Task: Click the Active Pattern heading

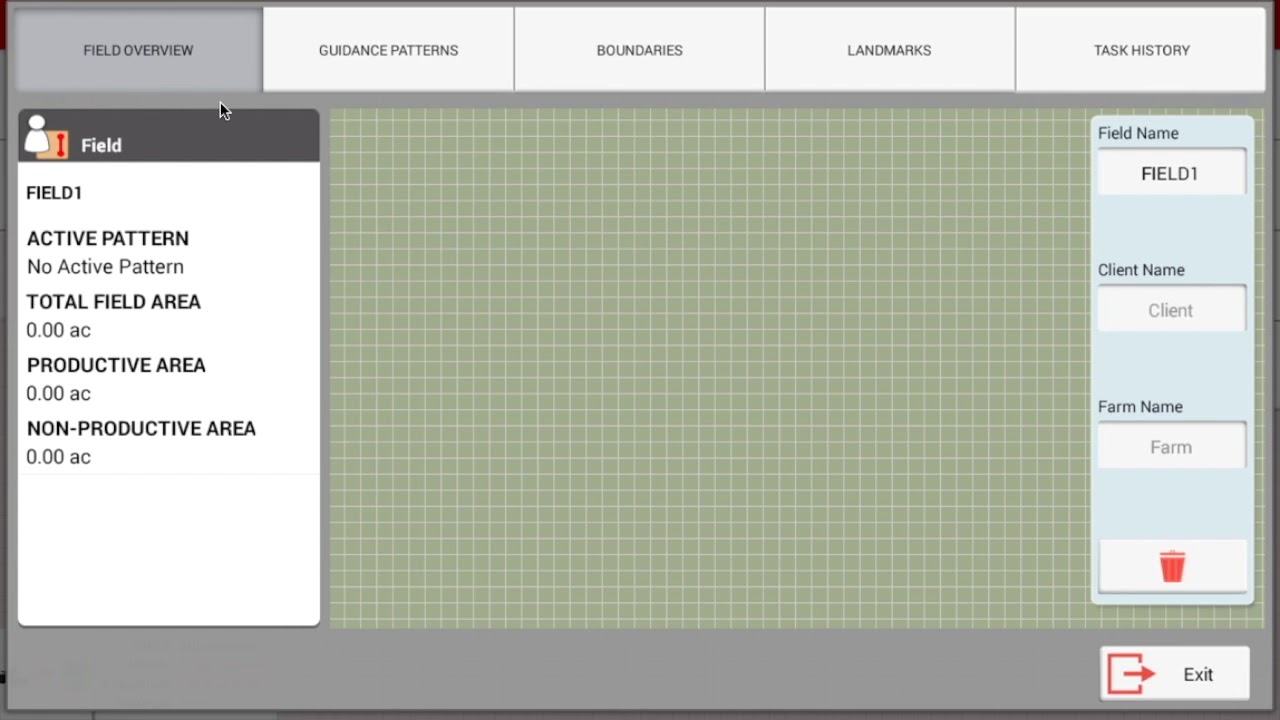Action: click(x=108, y=238)
